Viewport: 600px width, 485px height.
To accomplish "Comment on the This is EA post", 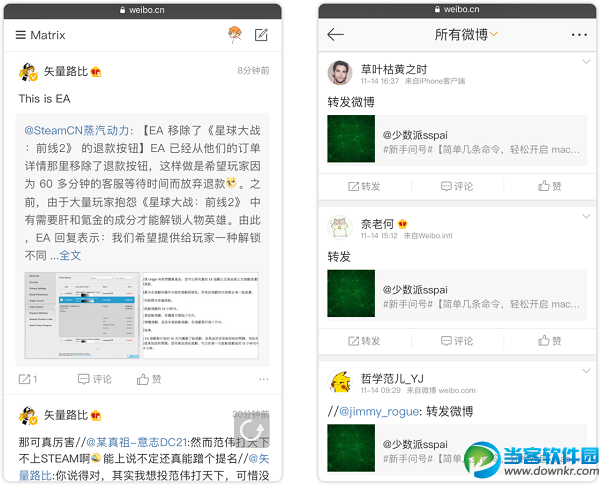I will click(95, 379).
